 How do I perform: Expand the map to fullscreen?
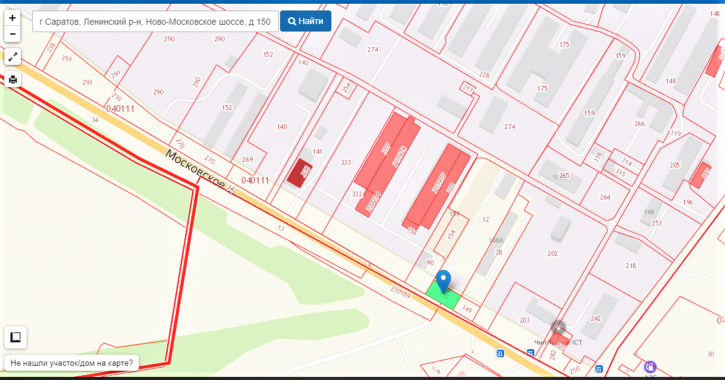pos(12,57)
